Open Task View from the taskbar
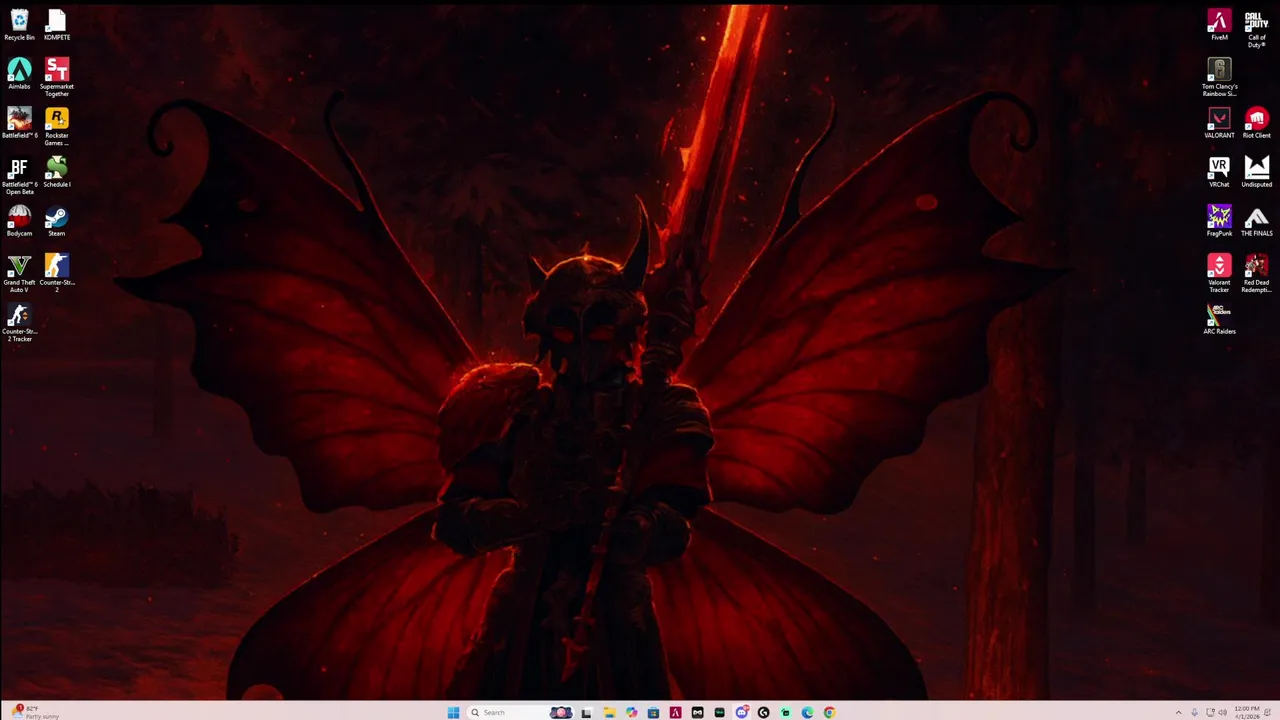The height and width of the screenshot is (720, 1280). 587,712
